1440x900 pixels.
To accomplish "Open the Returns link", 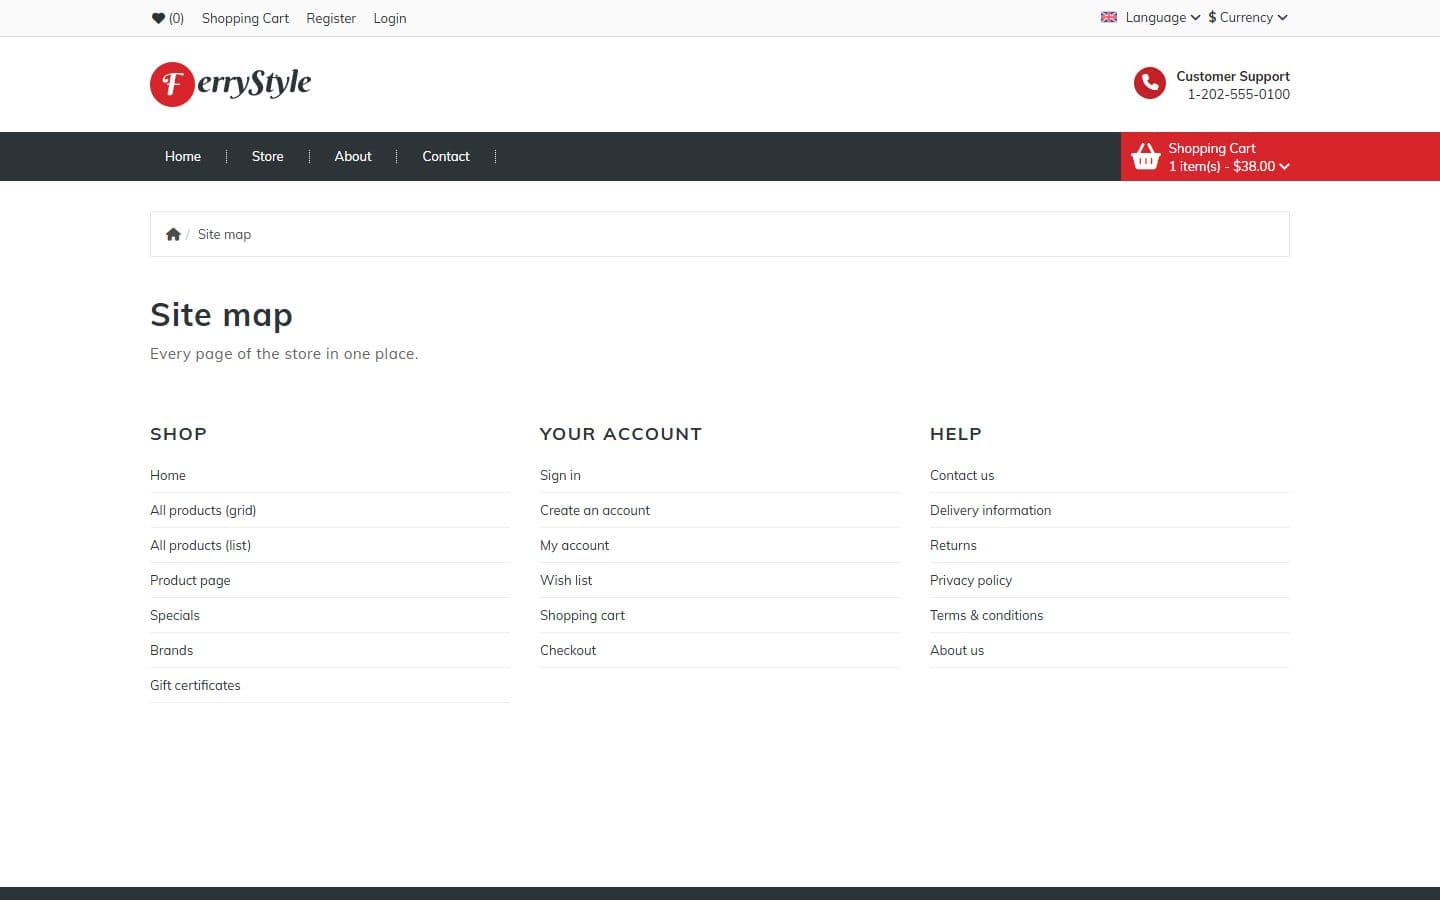I will (x=953, y=545).
